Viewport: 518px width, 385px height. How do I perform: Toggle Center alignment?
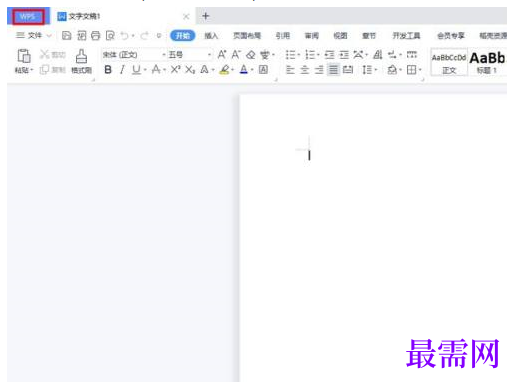(305, 69)
